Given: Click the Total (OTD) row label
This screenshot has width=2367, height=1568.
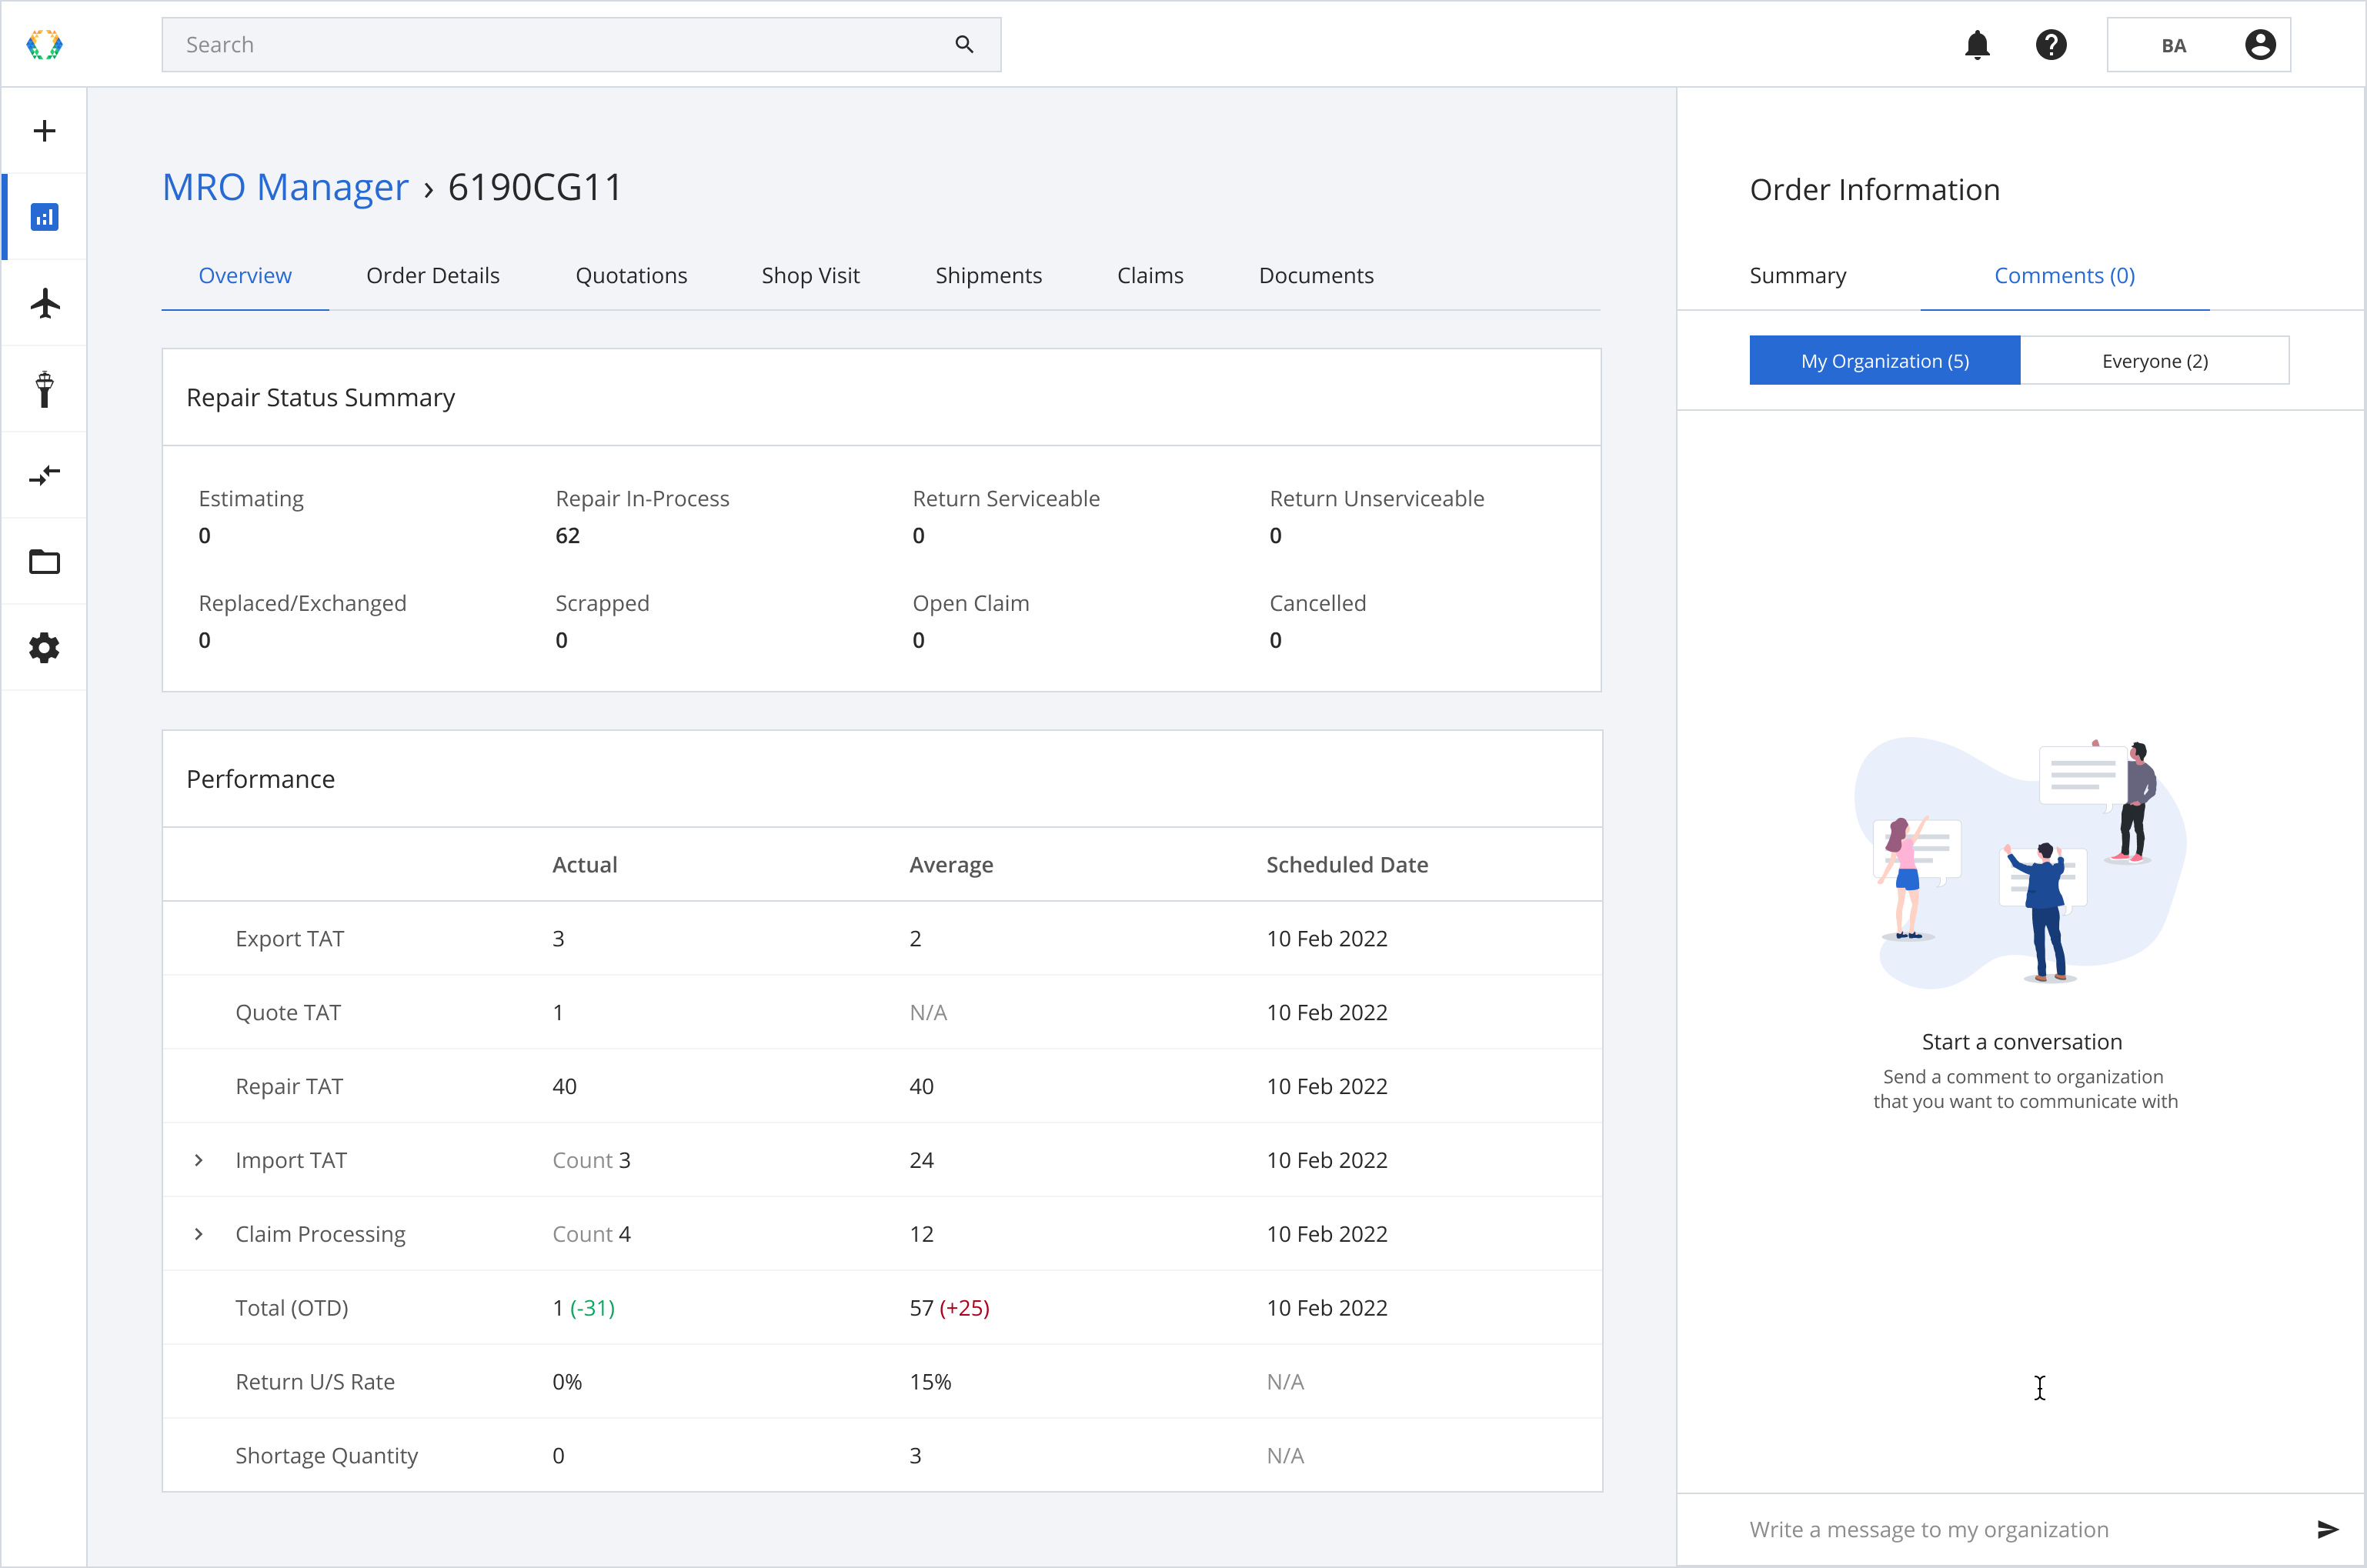Looking at the screenshot, I should [x=291, y=1308].
